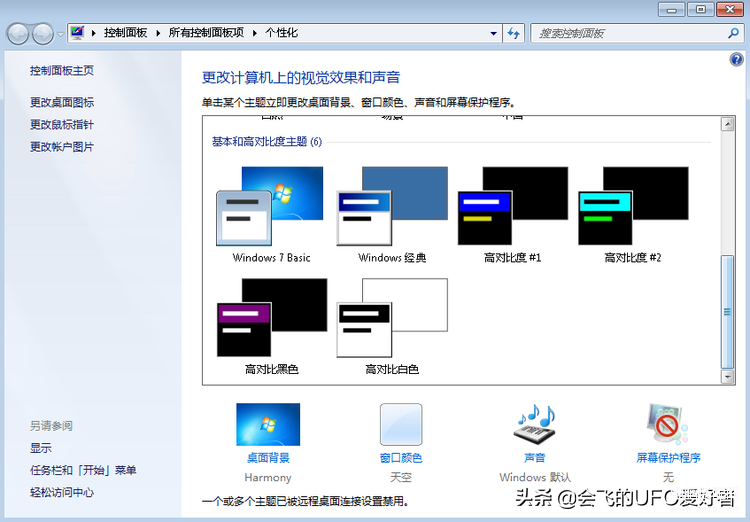Click the 屏幕保护程序 disabled monitor icon
Viewport: 750px width, 522px height.
(x=668, y=424)
